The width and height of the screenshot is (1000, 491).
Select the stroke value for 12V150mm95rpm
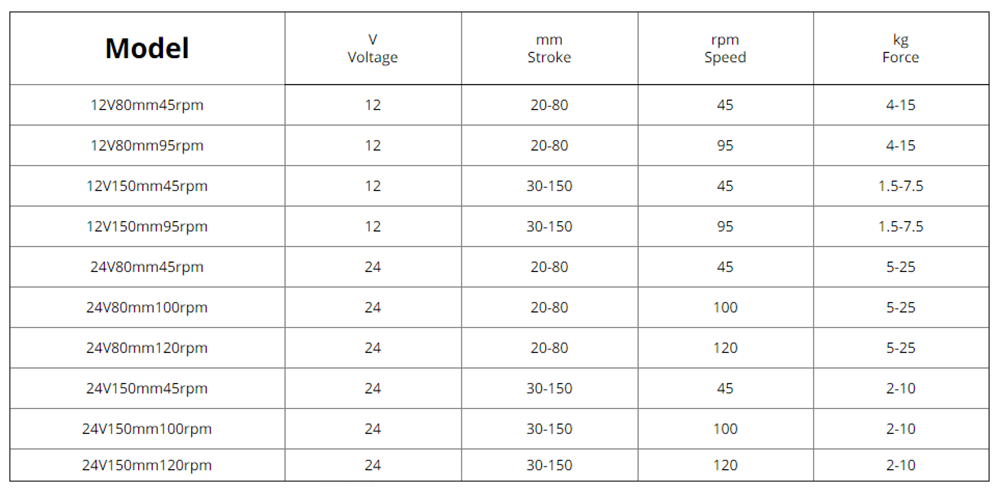click(549, 226)
